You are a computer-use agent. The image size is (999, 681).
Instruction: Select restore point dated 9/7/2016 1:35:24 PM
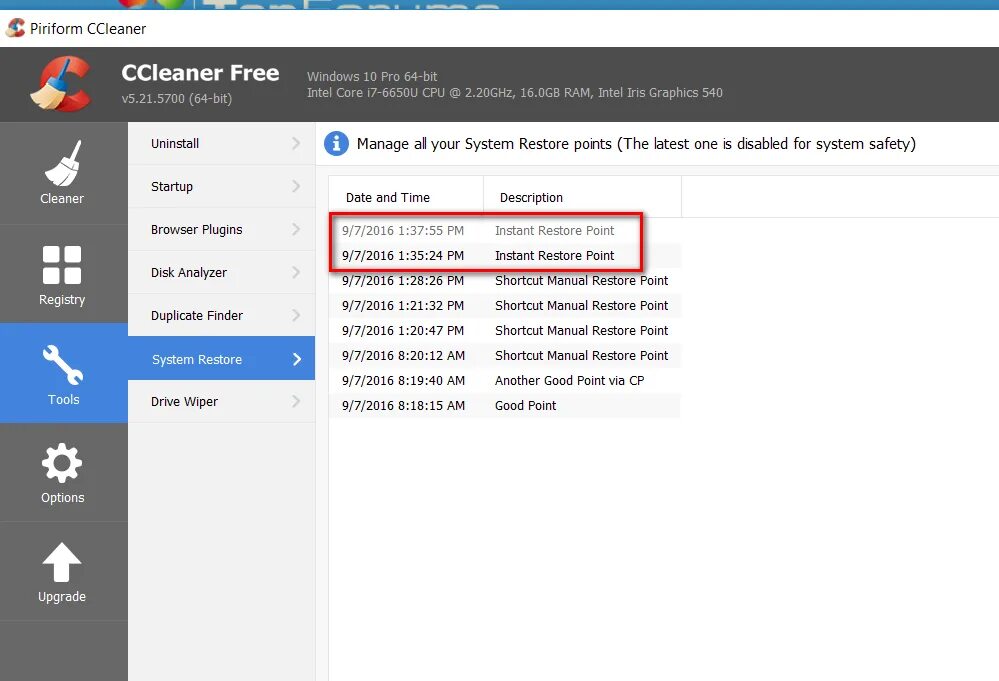(x=505, y=255)
